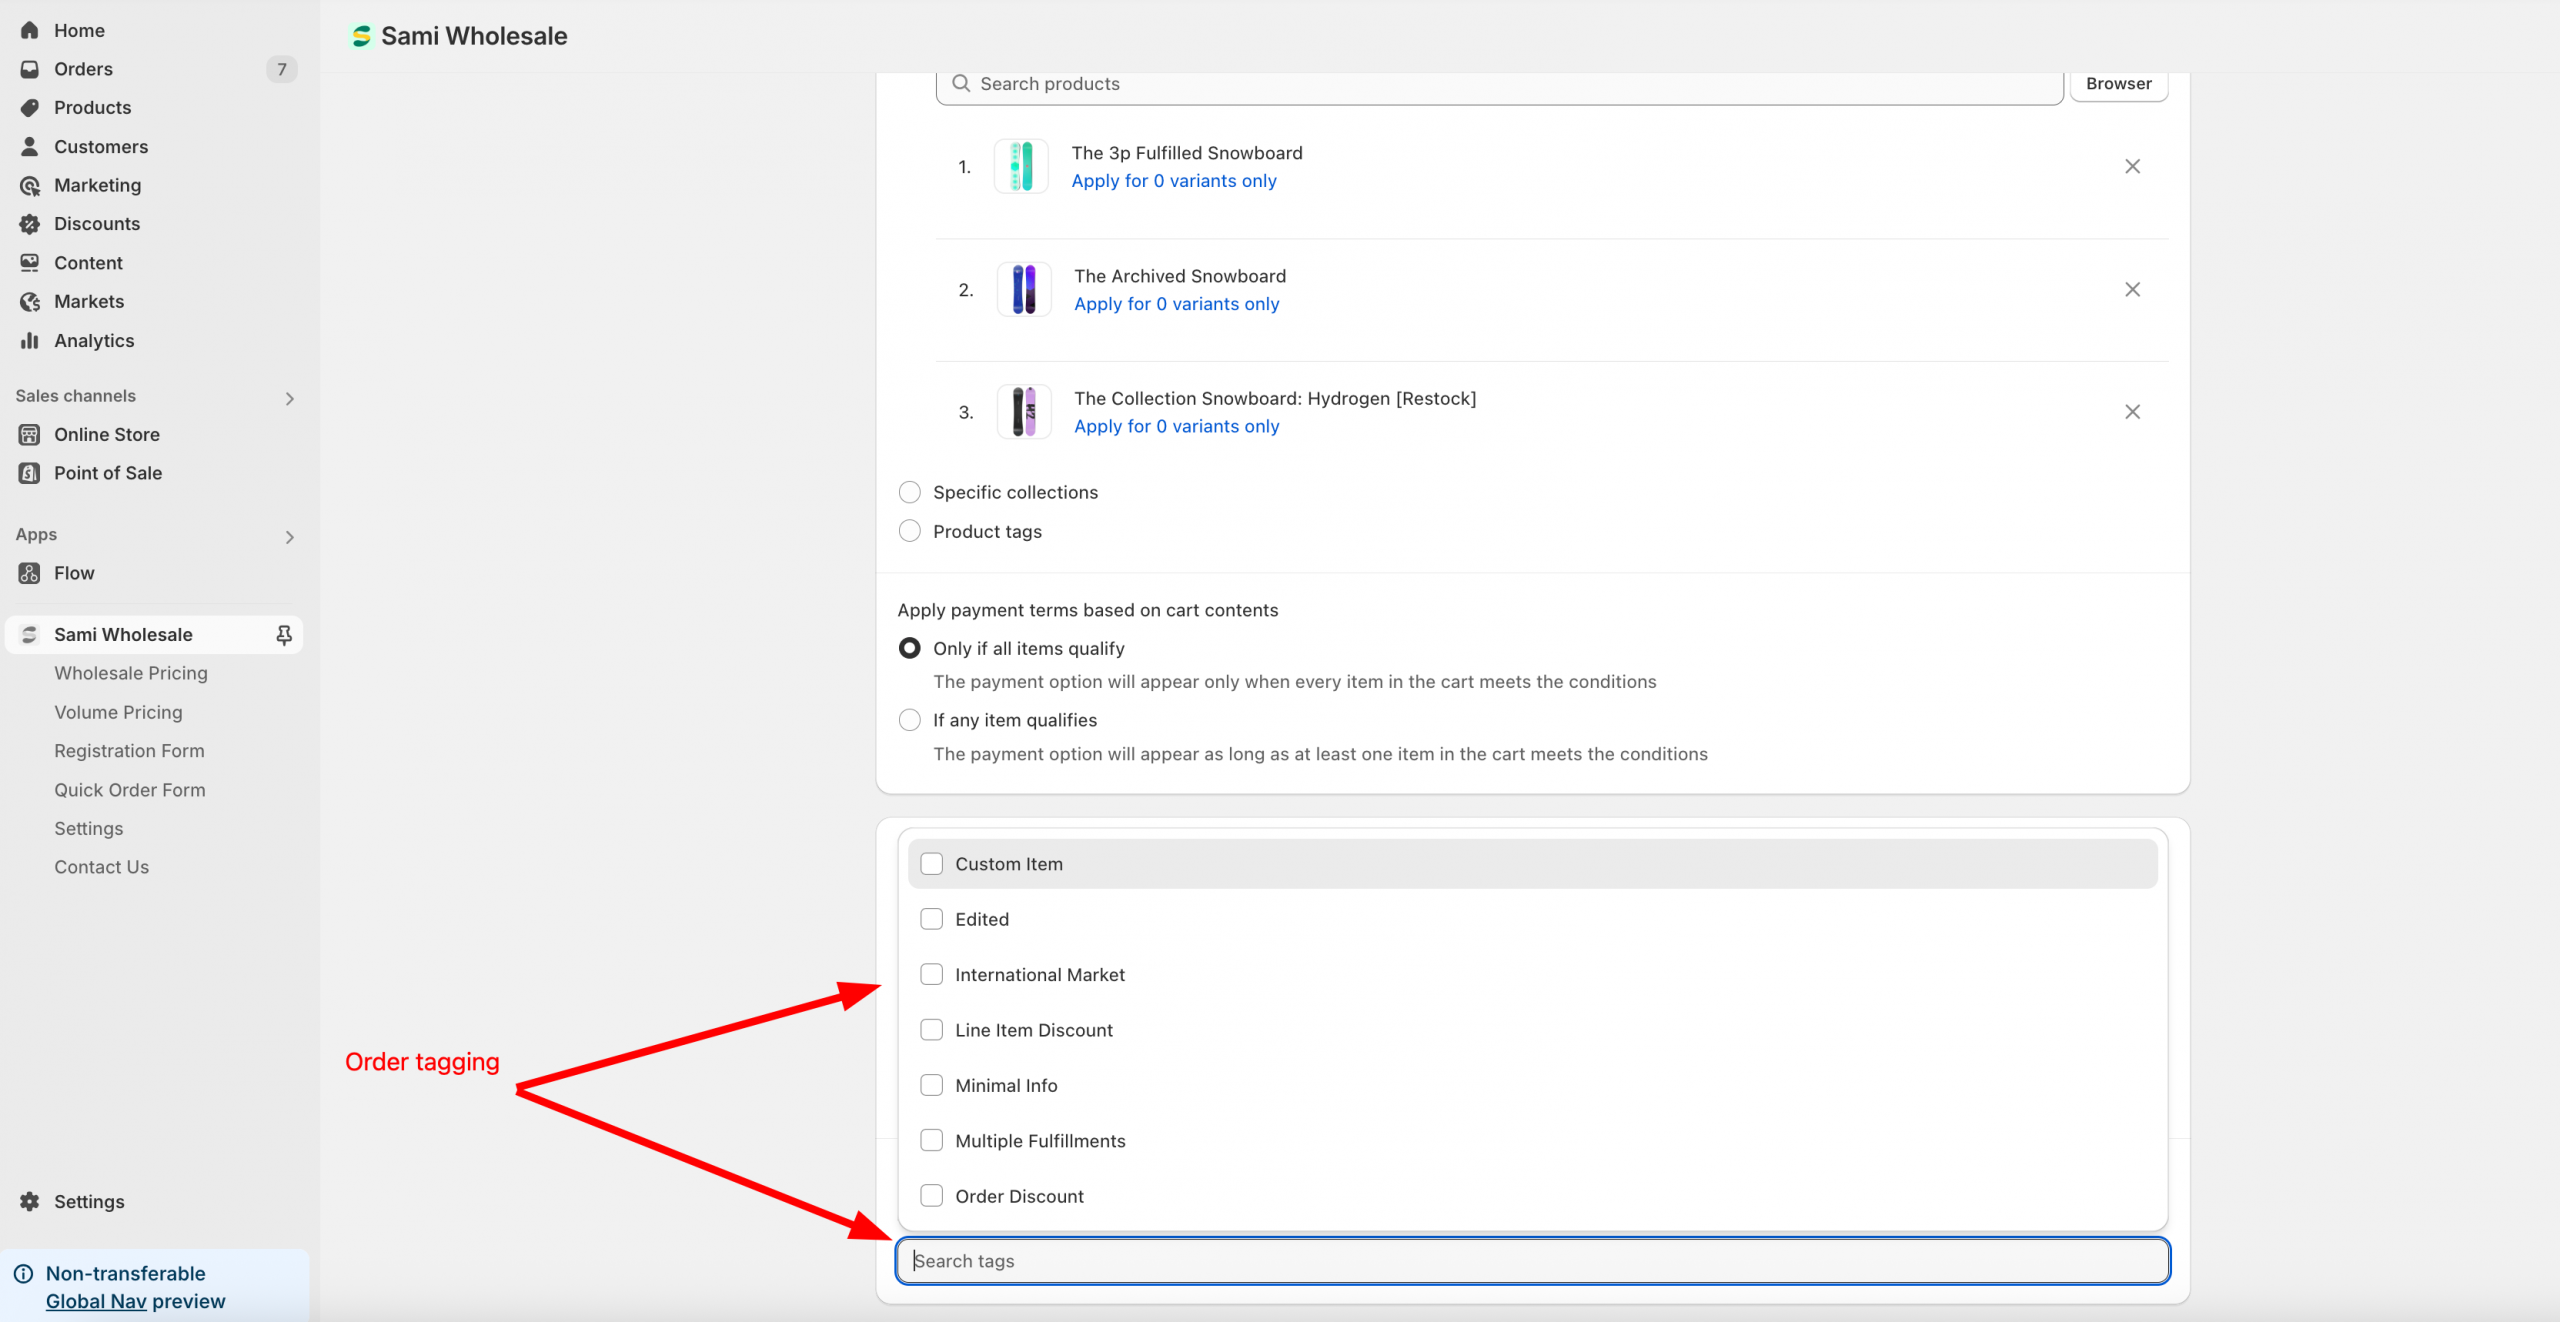Click the Discounts badge icon
This screenshot has width=2560, height=1322.
30,224
